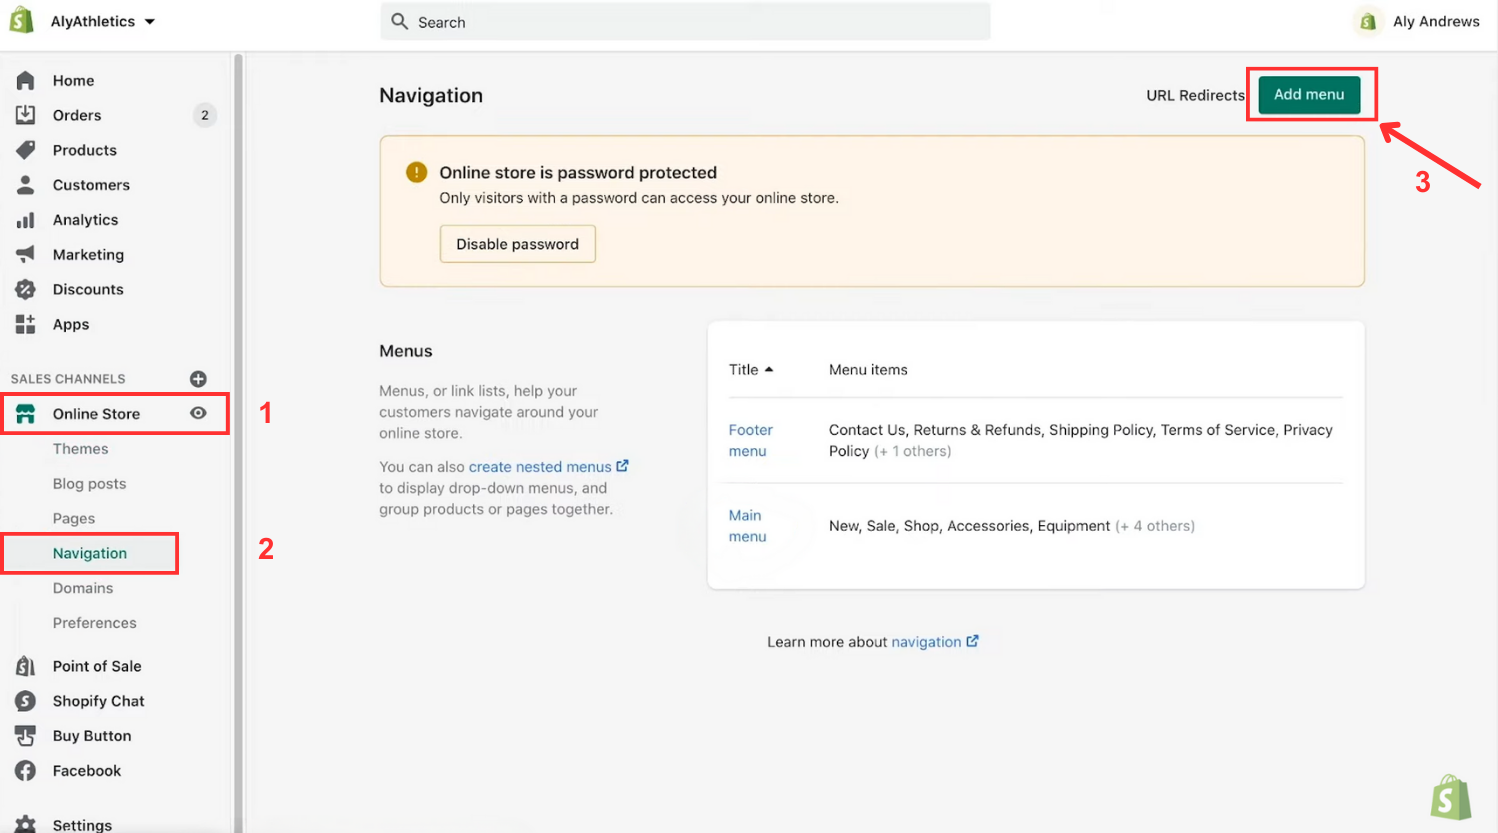This screenshot has height=833, width=1498.
Task: Open Blog posts under Online Store
Action: [x=89, y=484]
